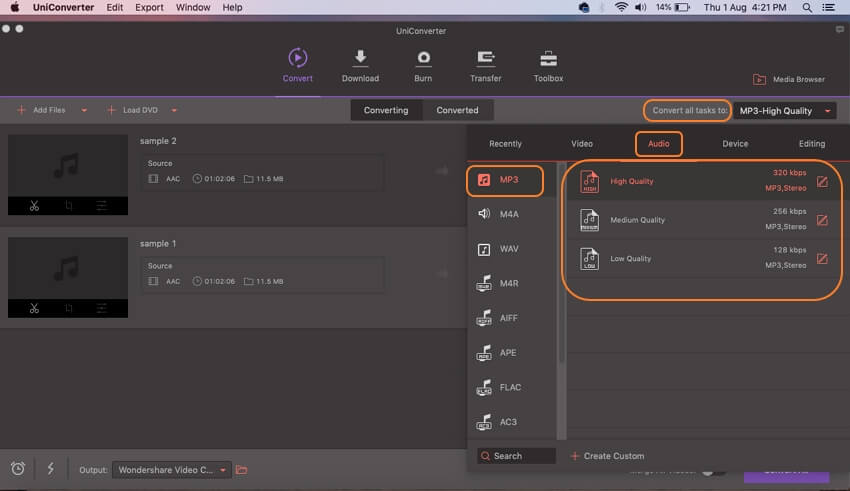The height and width of the screenshot is (491, 850).
Task: Select the AC3 format
Action: pos(511,422)
